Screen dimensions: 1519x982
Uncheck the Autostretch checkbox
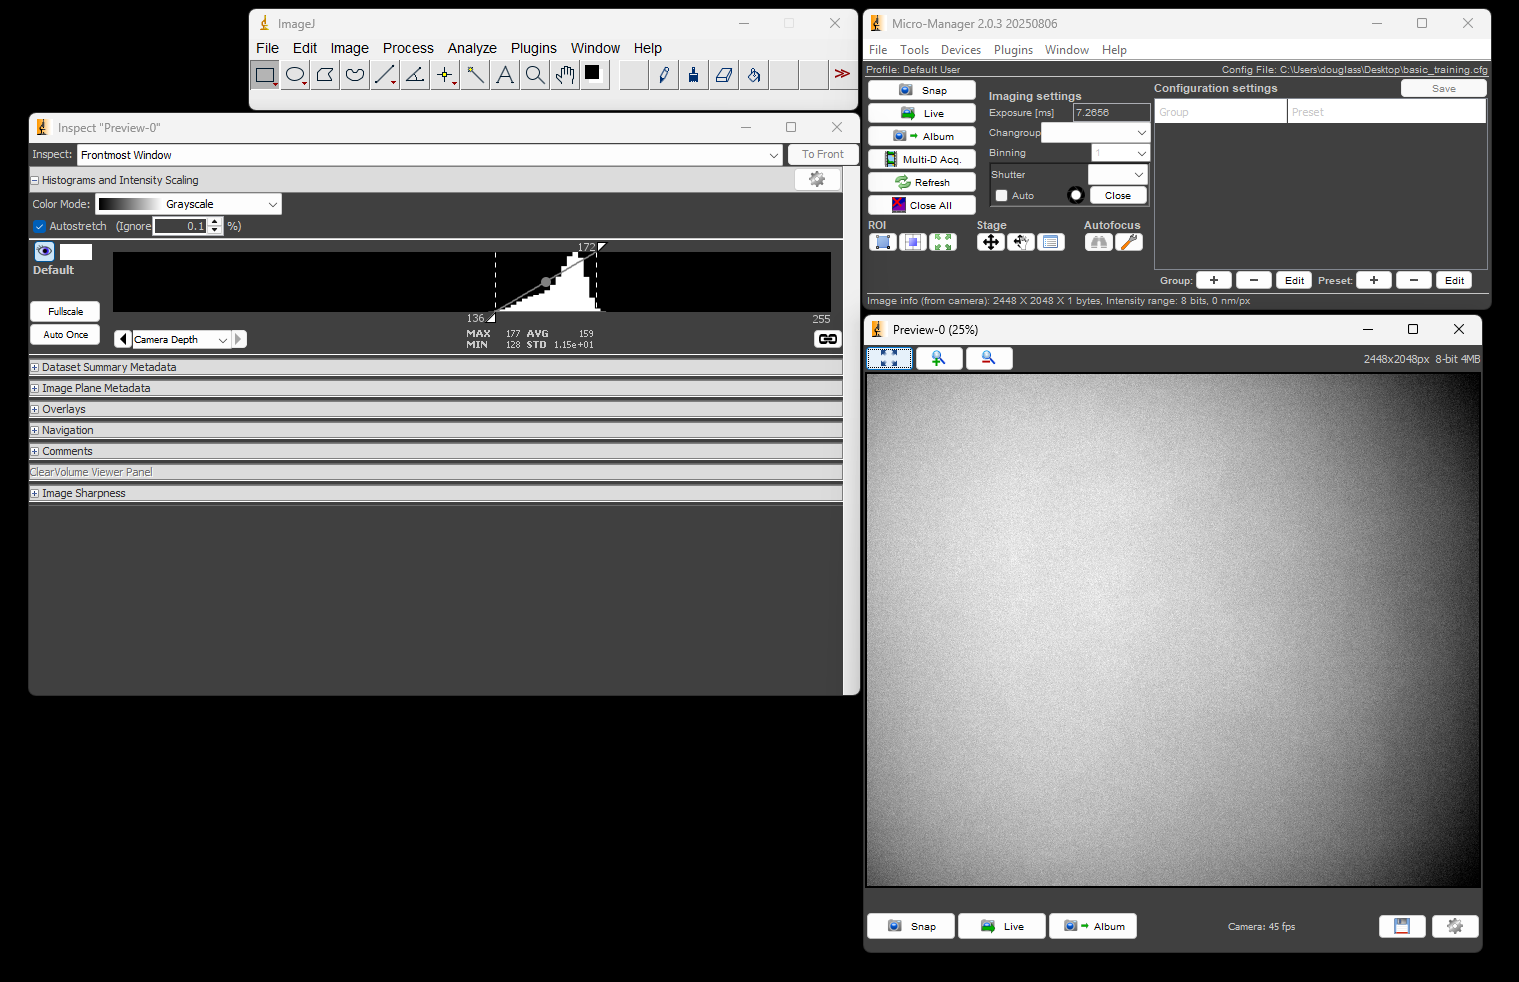tap(40, 227)
